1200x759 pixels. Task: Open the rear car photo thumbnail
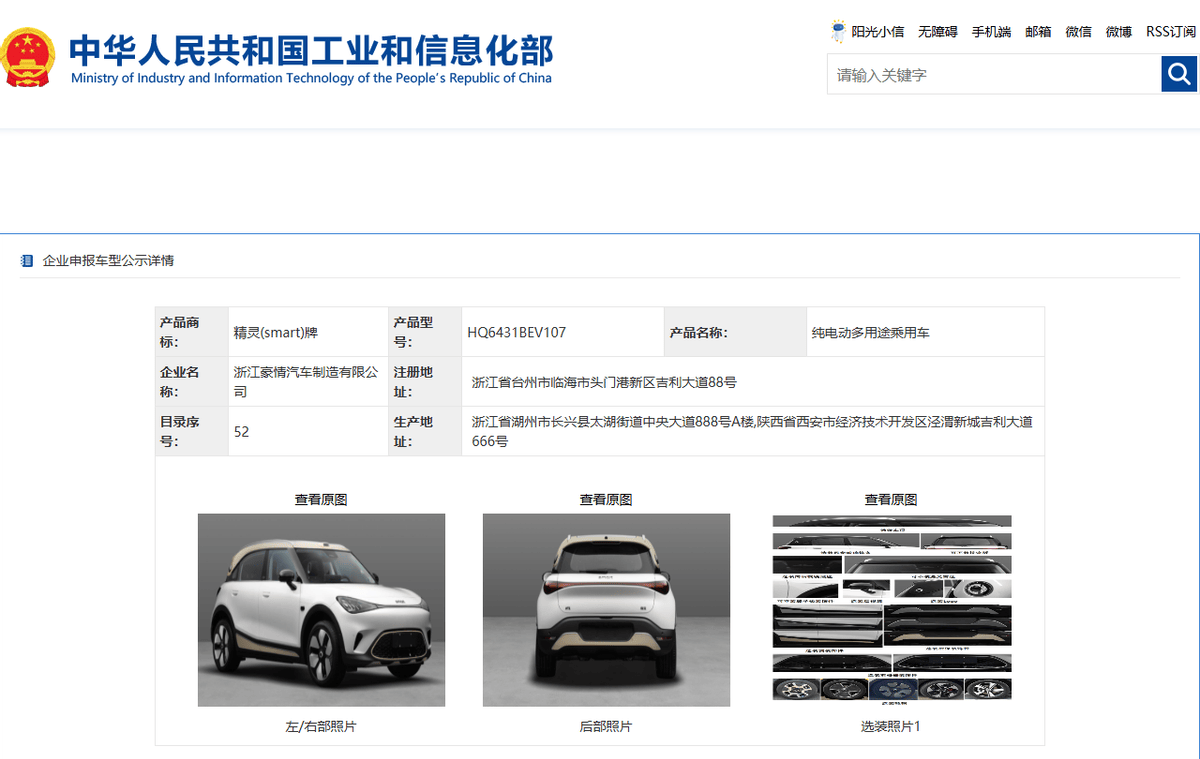click(606, 610)
